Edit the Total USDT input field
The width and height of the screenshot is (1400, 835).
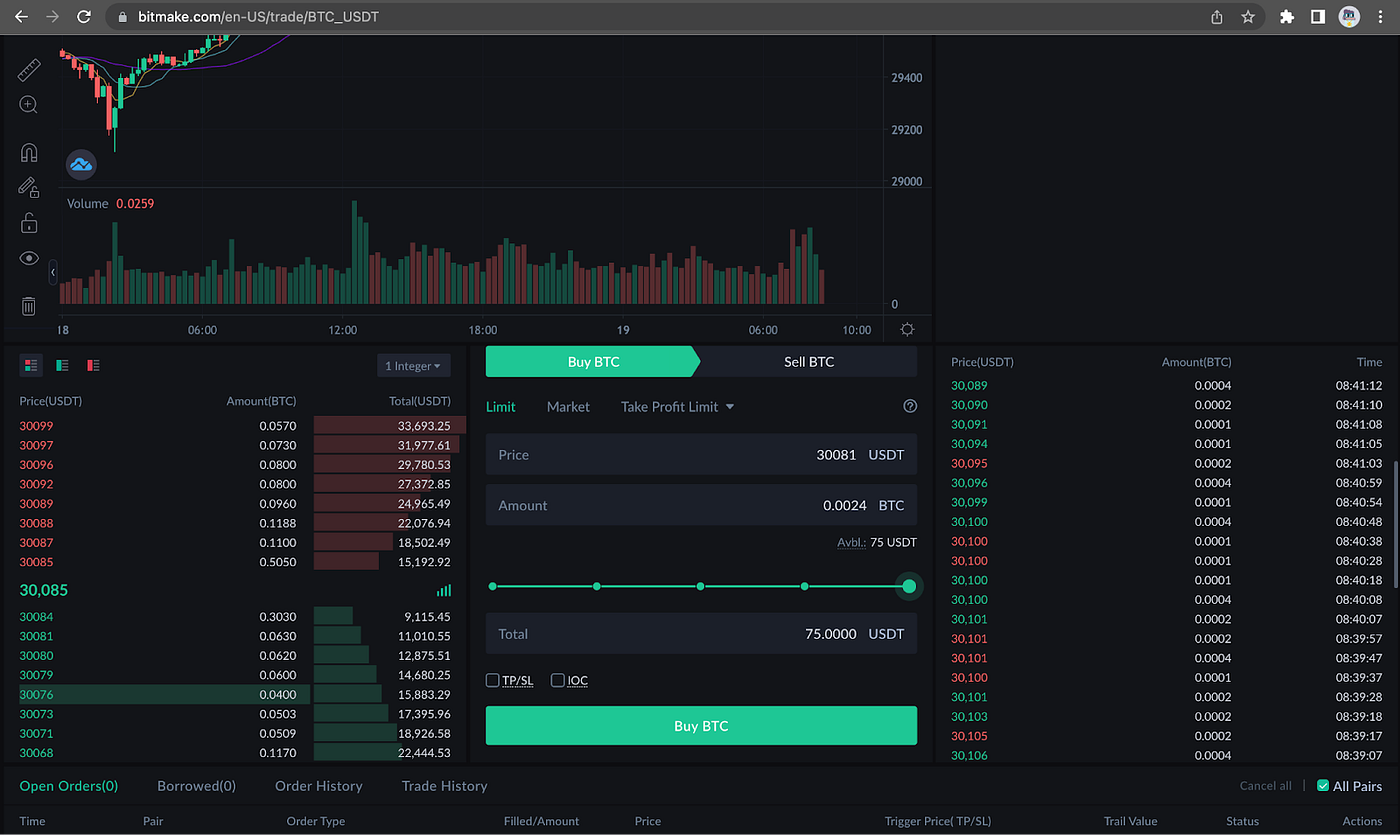(701, 634)
